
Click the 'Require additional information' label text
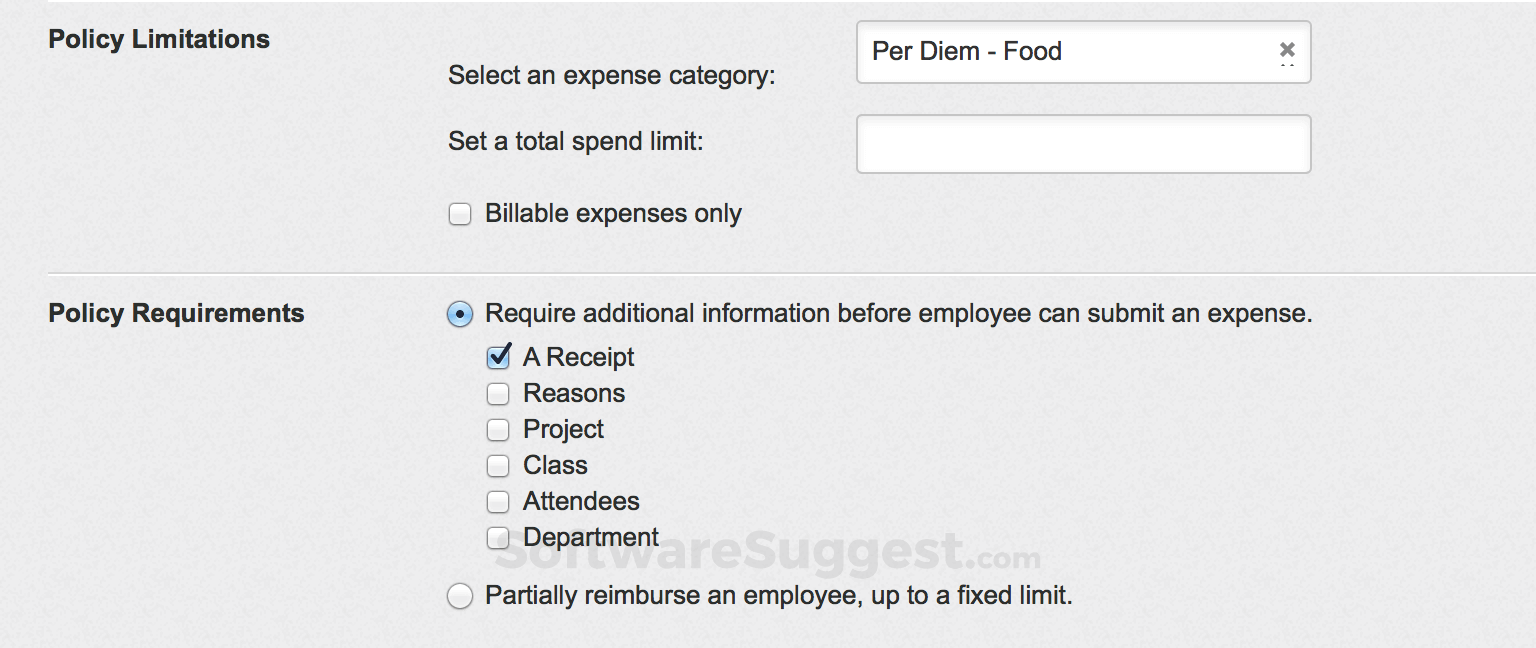coord(898,313)
